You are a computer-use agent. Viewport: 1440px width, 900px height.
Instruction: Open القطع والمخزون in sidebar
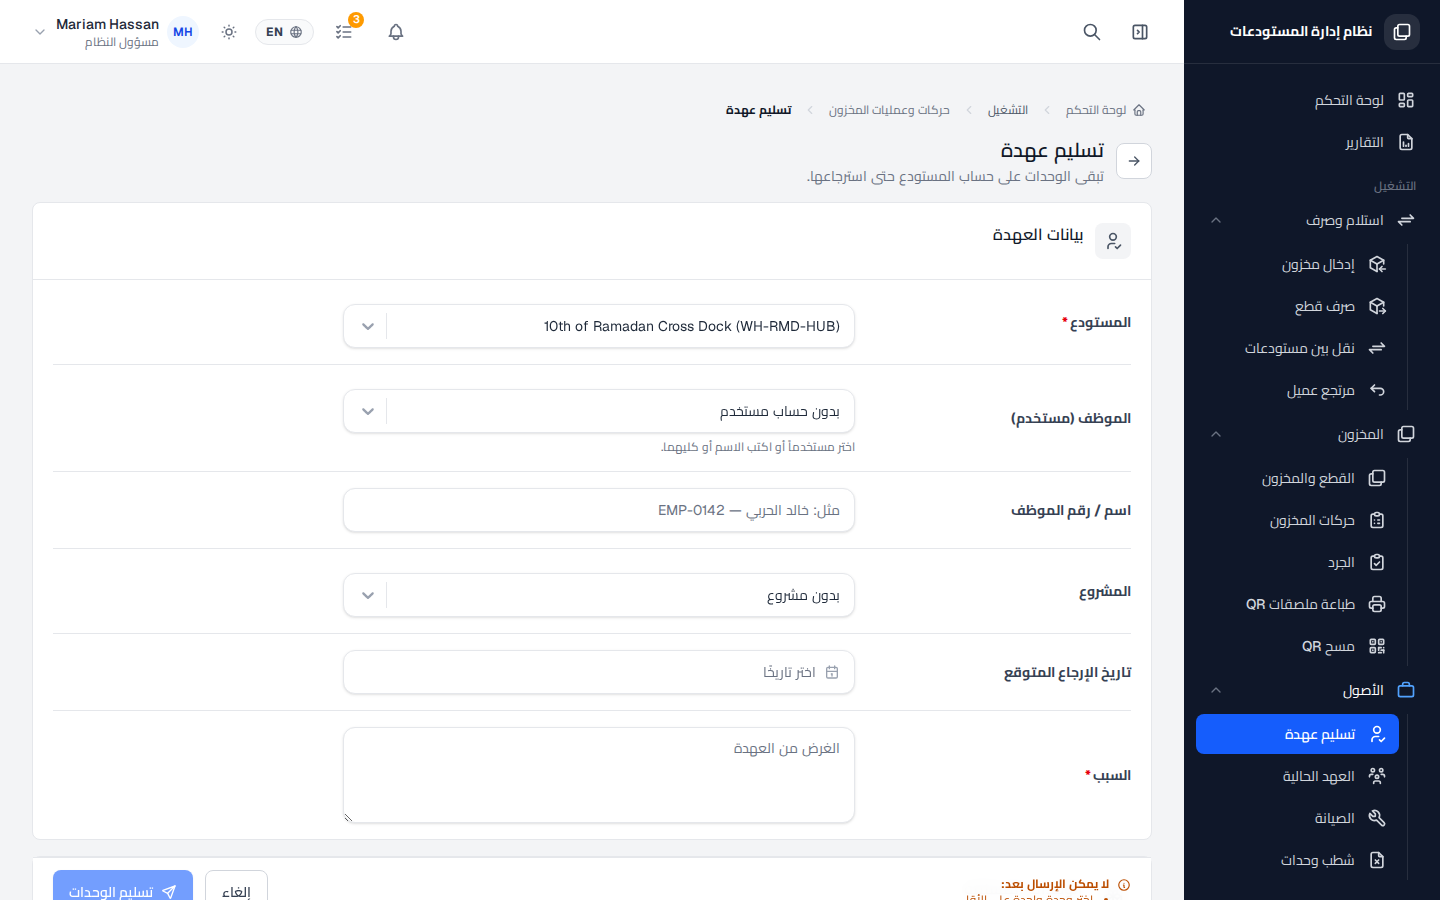(1298, 478)
